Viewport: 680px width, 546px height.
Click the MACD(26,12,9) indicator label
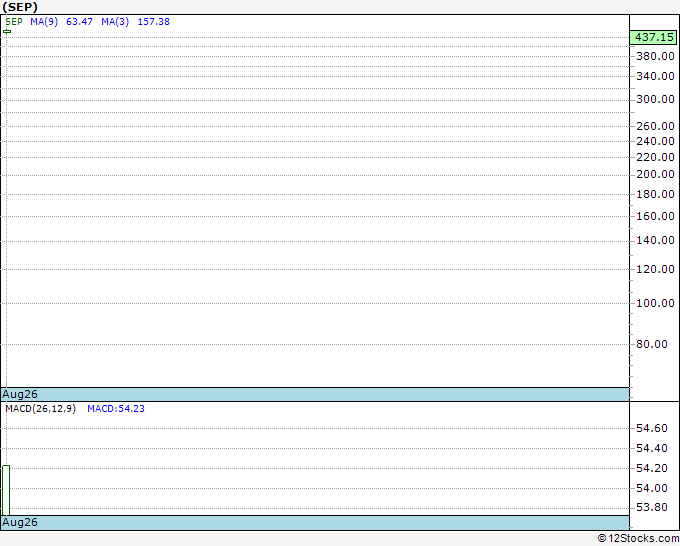click(x=41, y=409)
